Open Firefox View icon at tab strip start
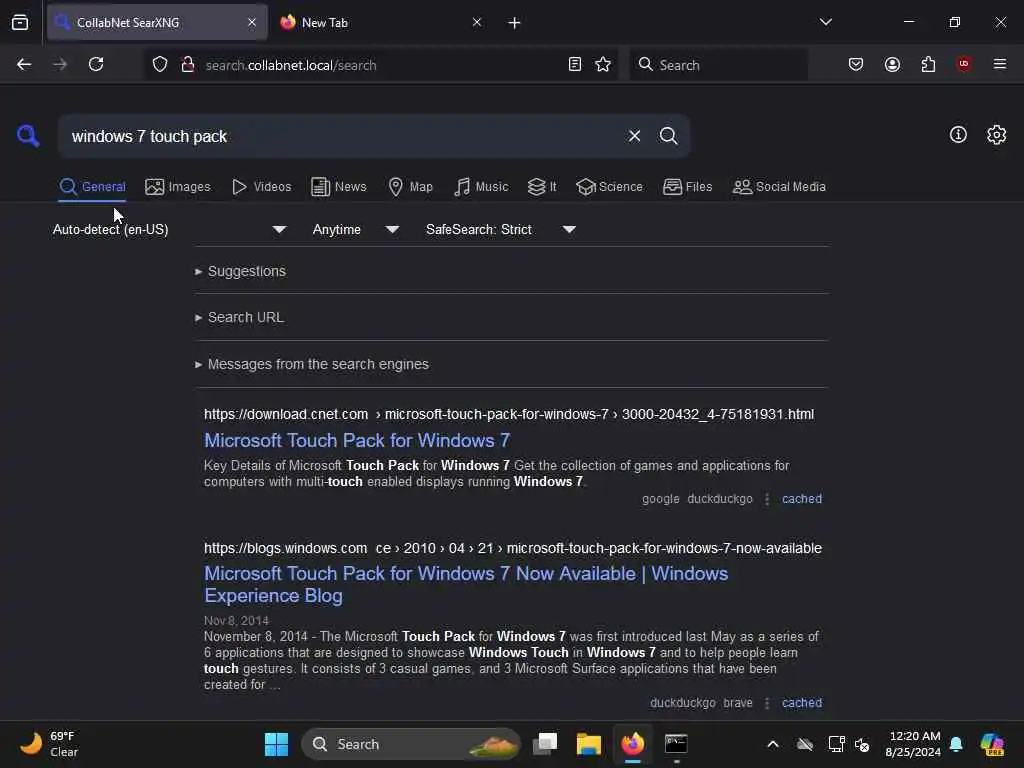This screenshot has height=768, width=1024. click(20, 22)
